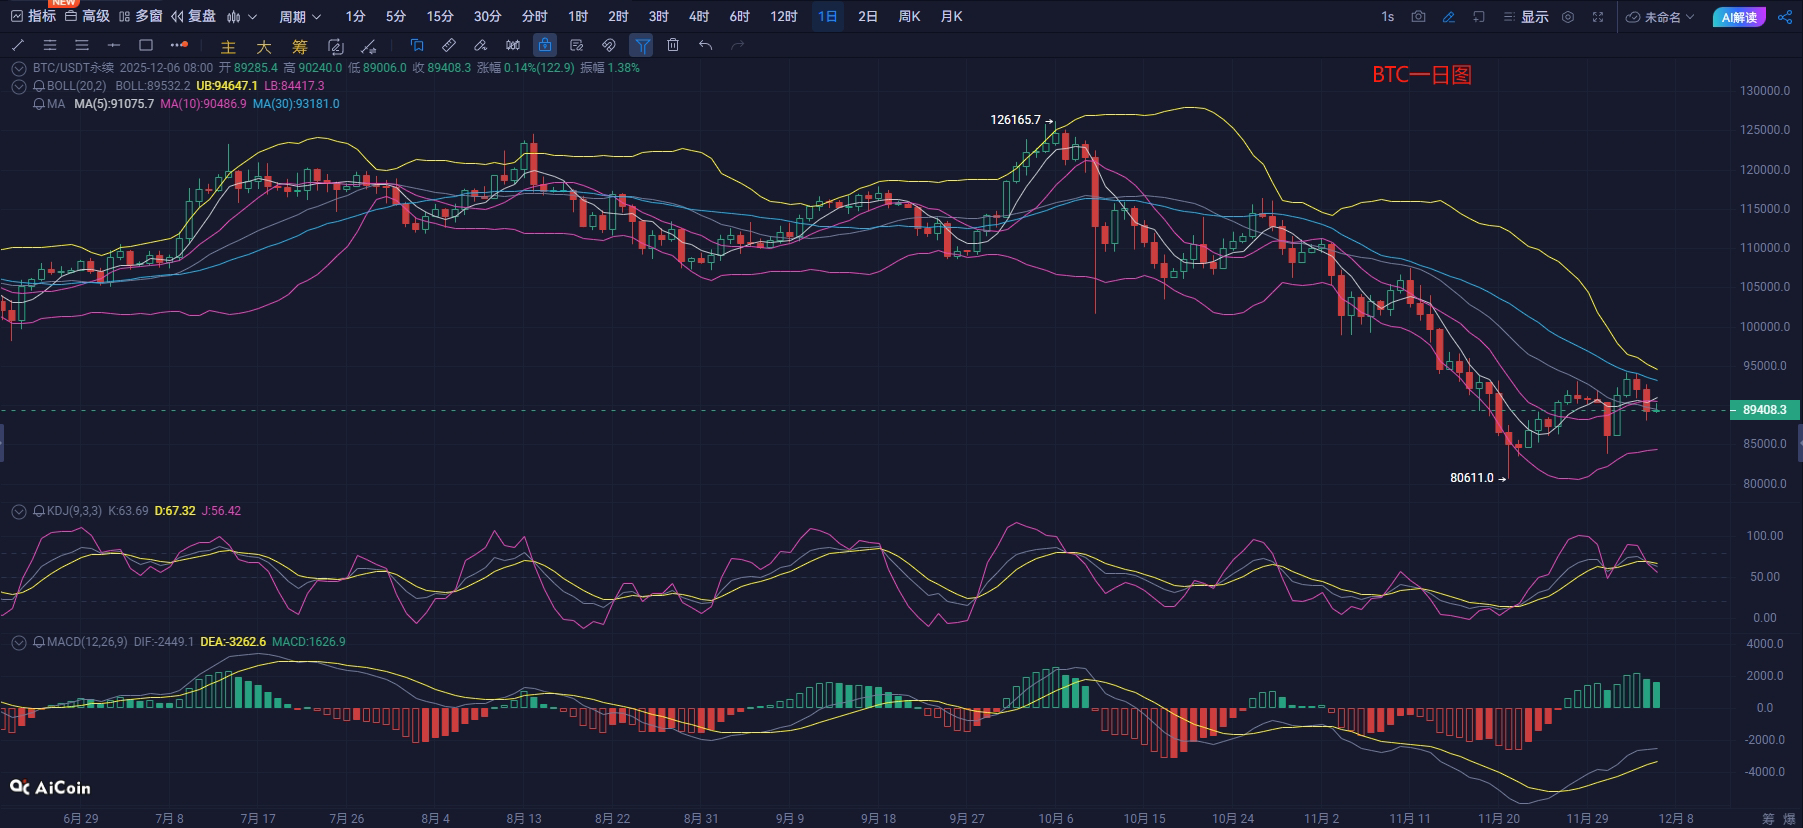This screenshot has height=828, width=1803.
Task: Click the camera screenshot icon
Action: (1418, 17)
